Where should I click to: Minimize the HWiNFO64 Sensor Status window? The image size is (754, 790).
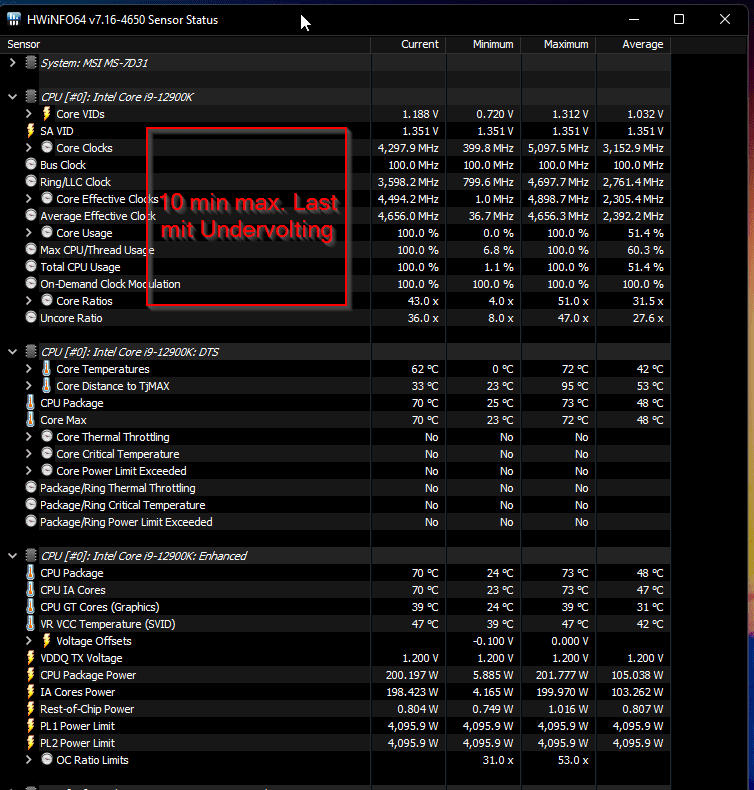[x=634, y=19]
